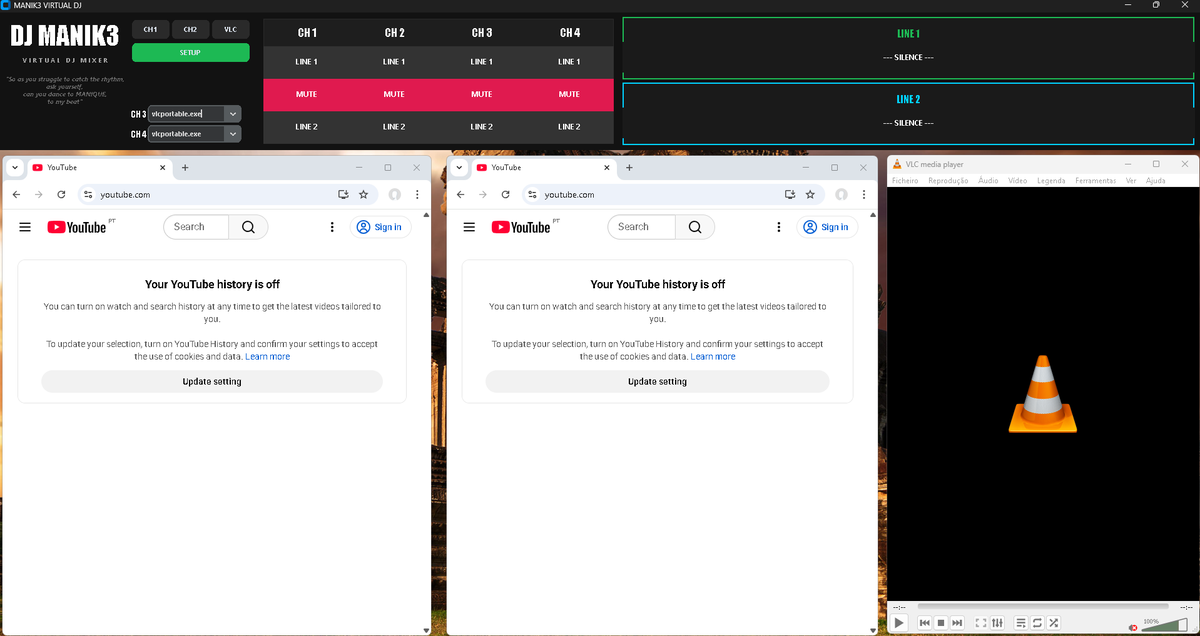Click Search field in left YouTube window

(x=196, y=227)
